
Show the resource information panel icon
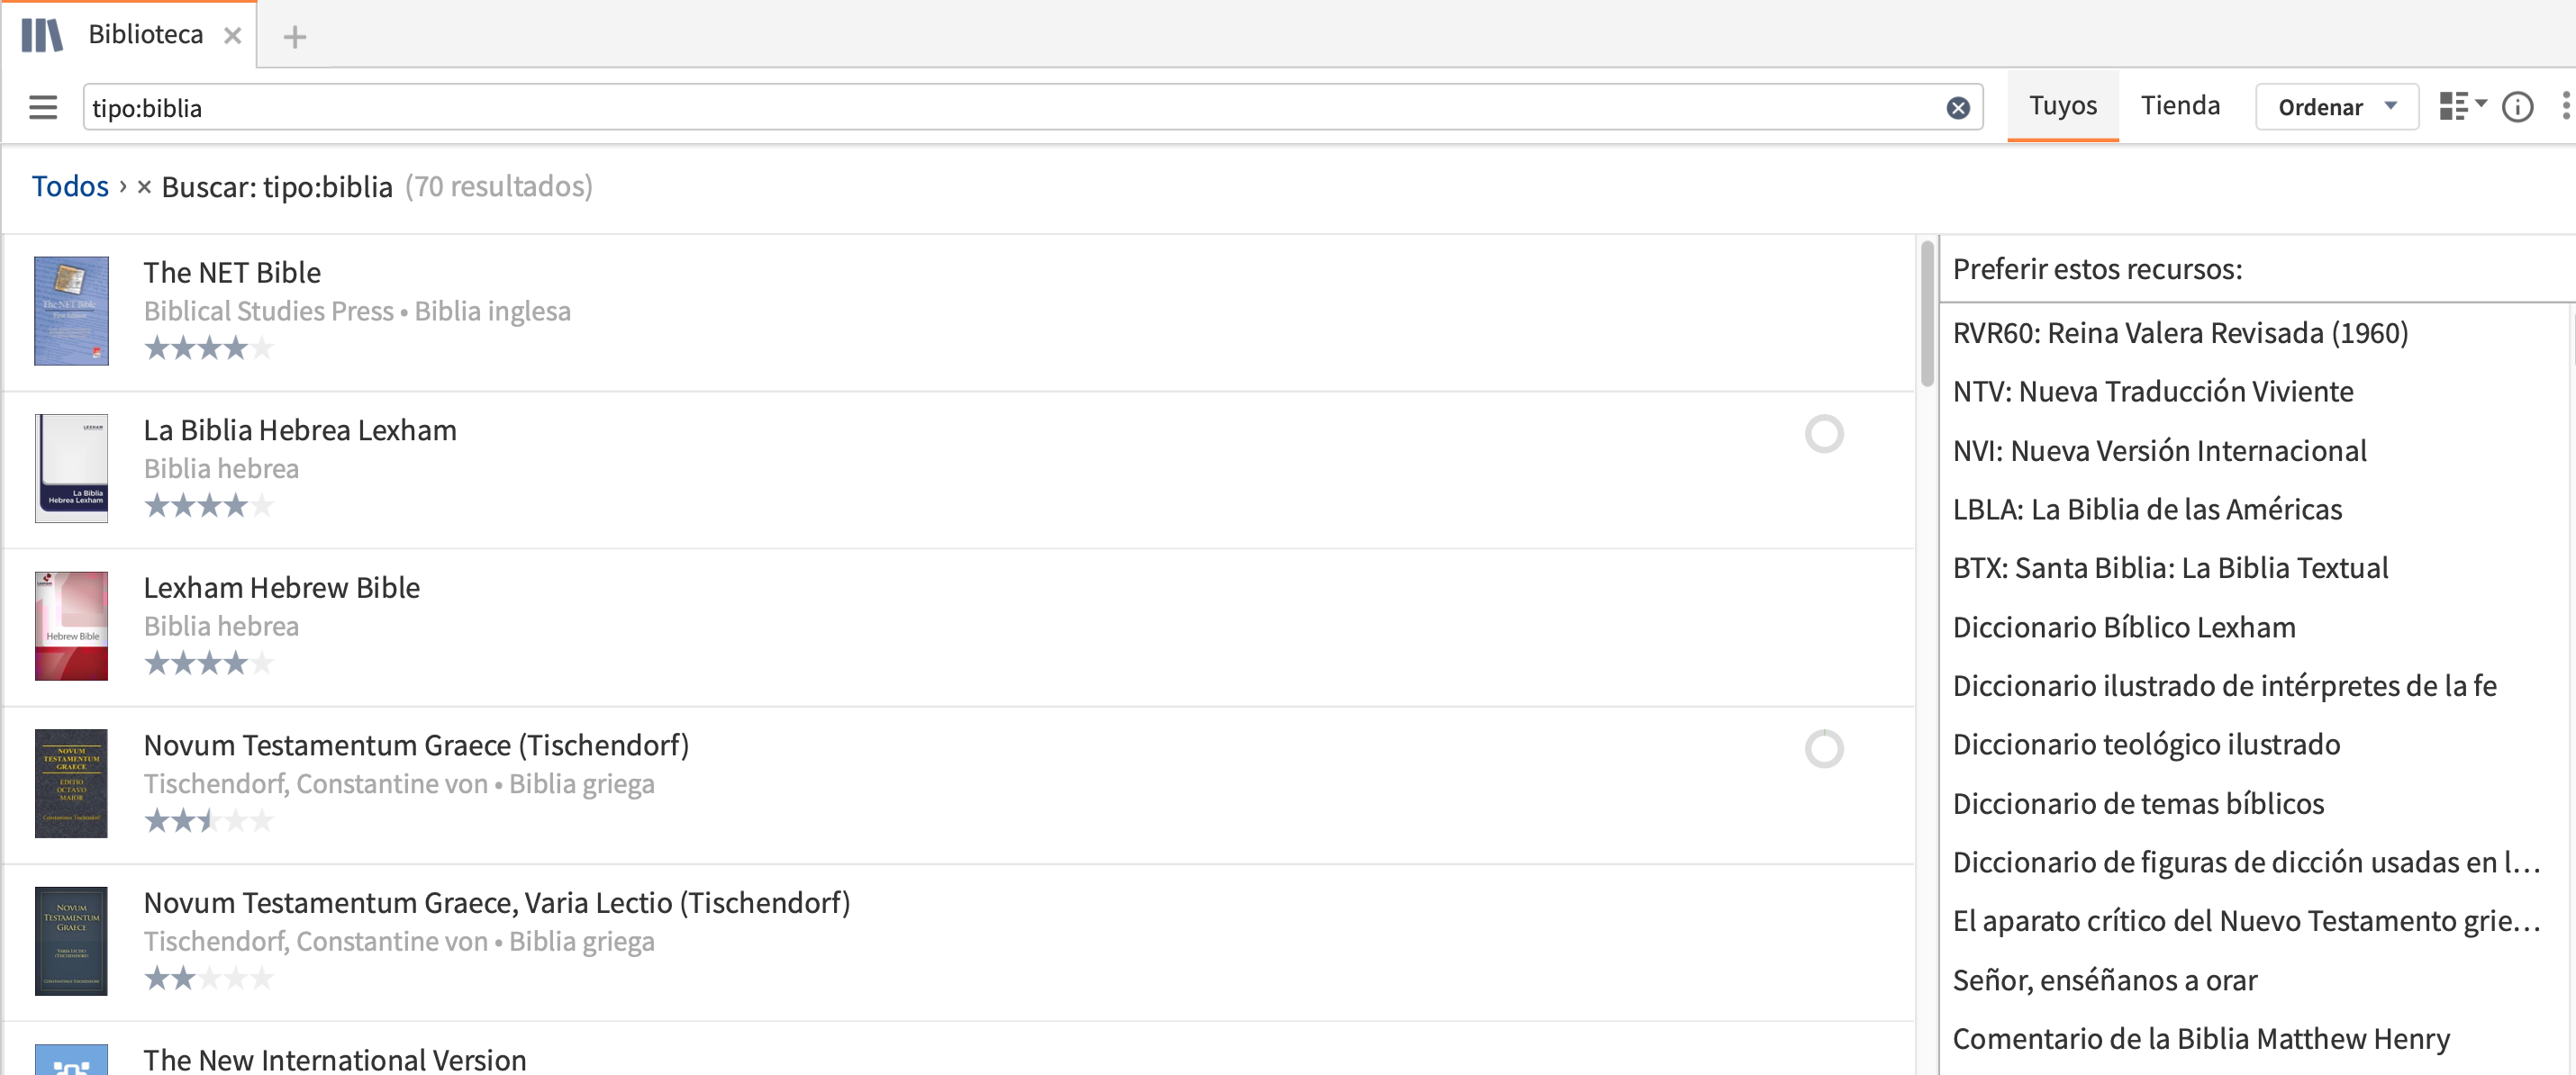coord(2516,106)
